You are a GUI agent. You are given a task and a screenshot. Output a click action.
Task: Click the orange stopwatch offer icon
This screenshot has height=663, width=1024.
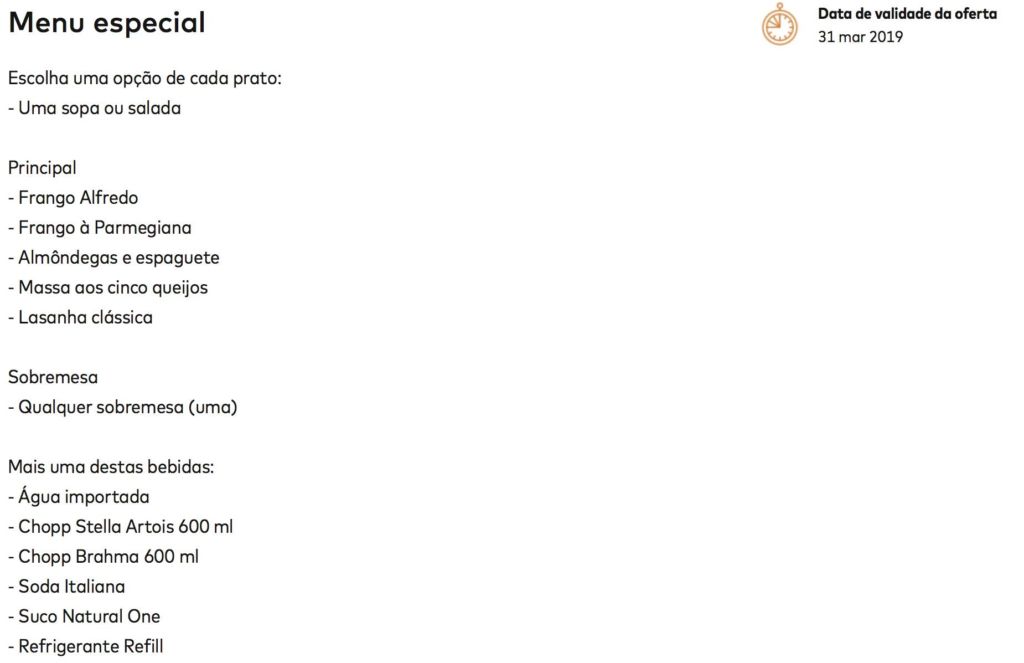click(779, 25)
